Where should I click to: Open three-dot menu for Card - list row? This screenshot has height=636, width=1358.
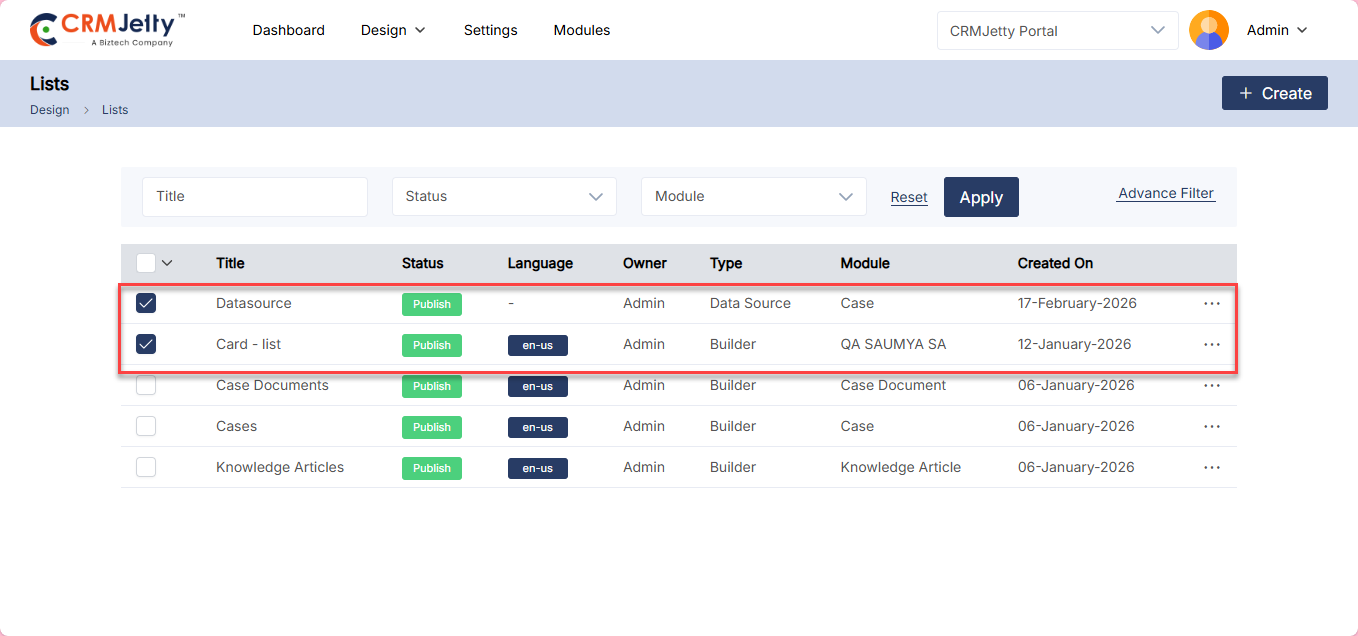1211,345
